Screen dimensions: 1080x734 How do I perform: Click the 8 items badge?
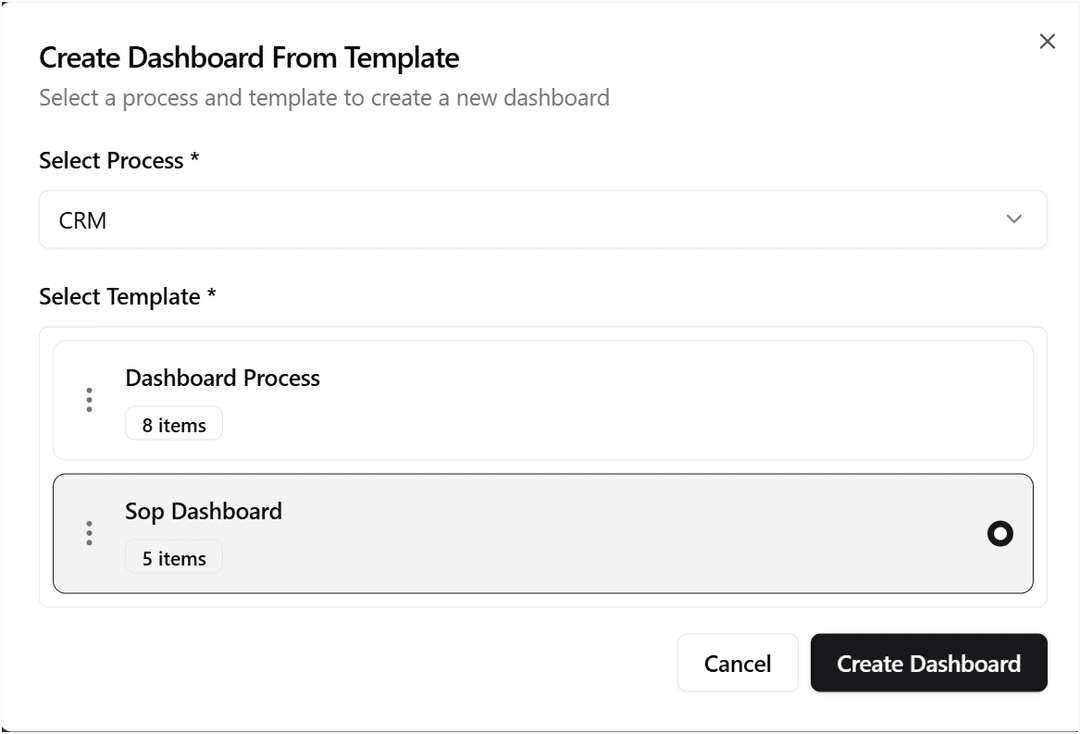click(174, 425)
